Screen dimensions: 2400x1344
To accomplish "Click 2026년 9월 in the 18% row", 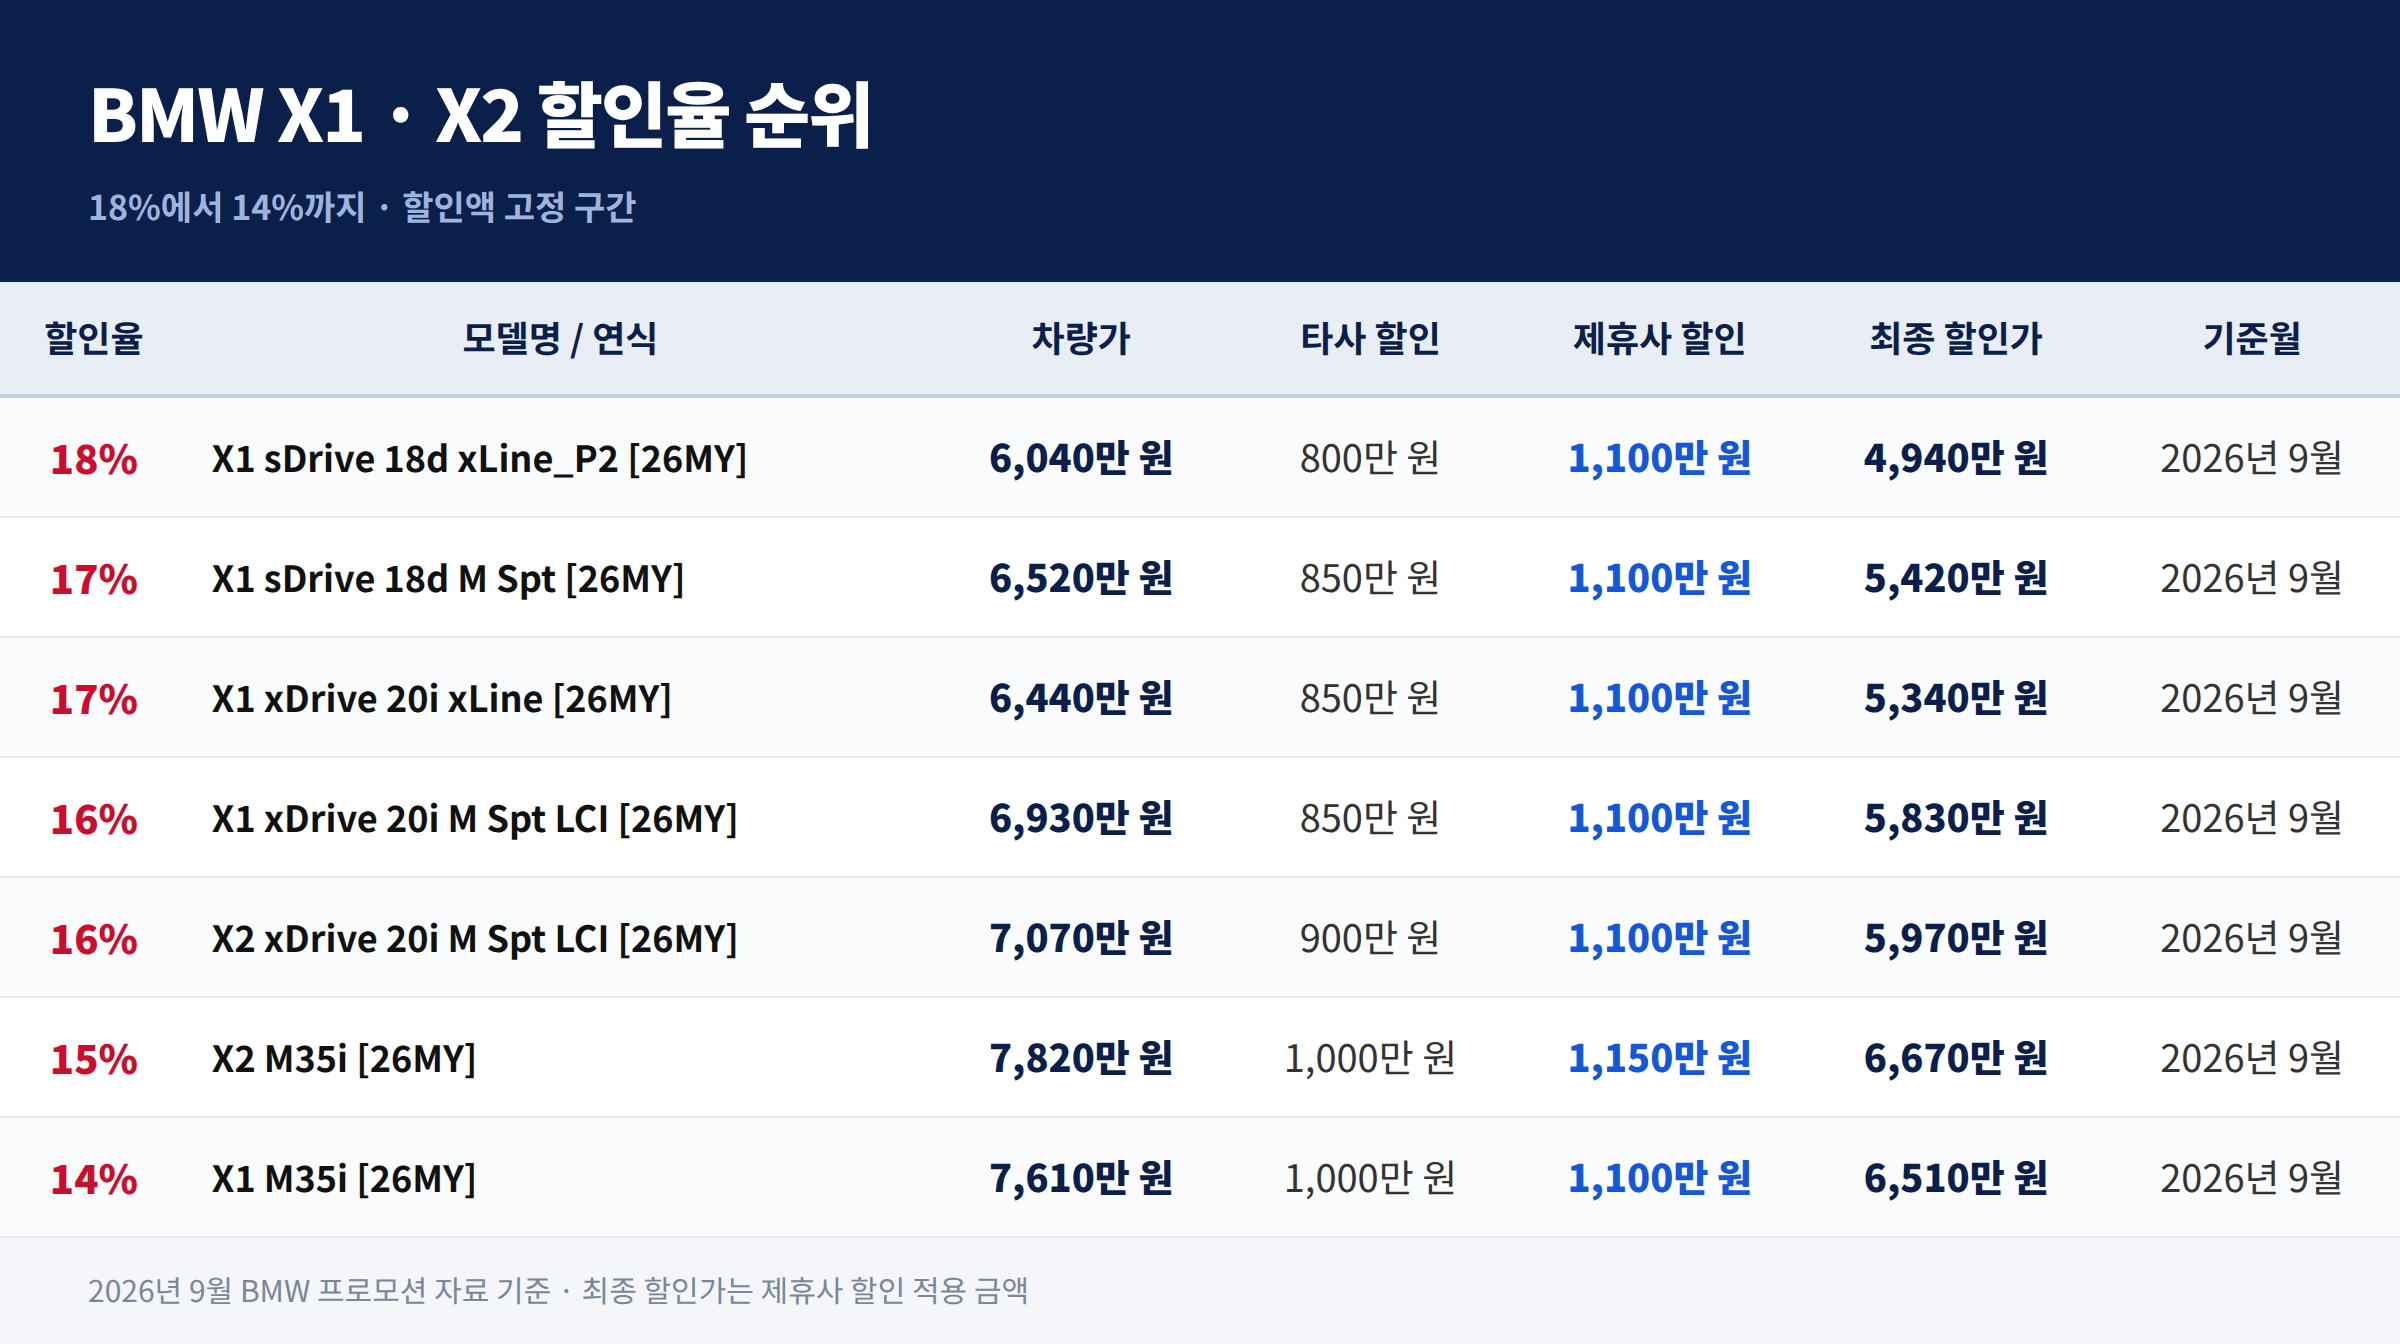I will 2252,458.
